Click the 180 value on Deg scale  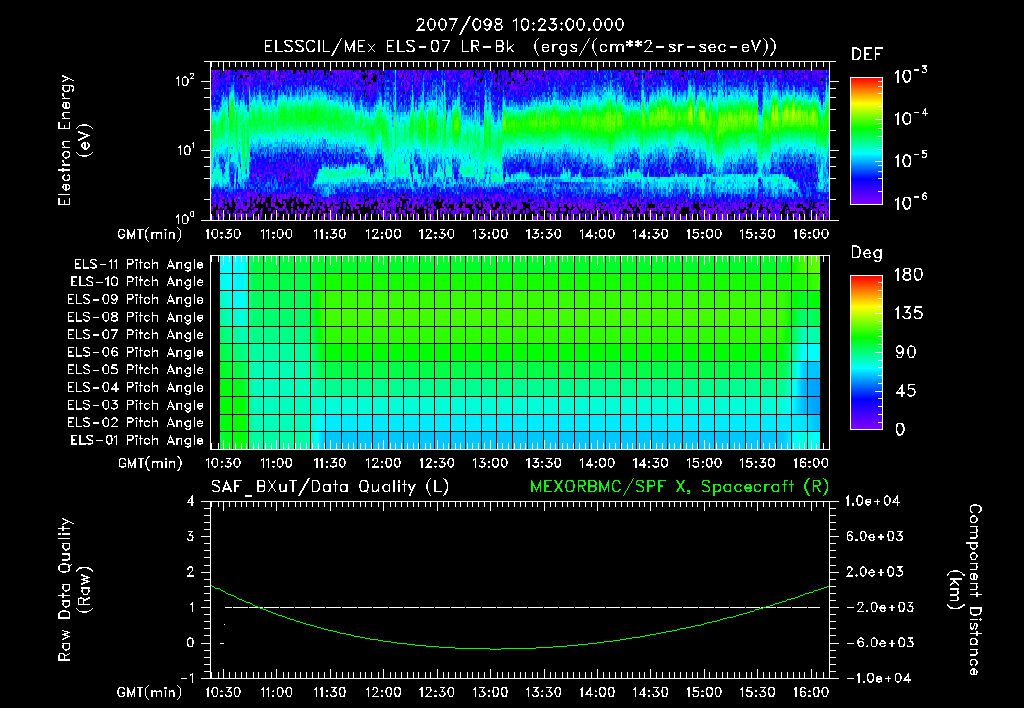908,275
